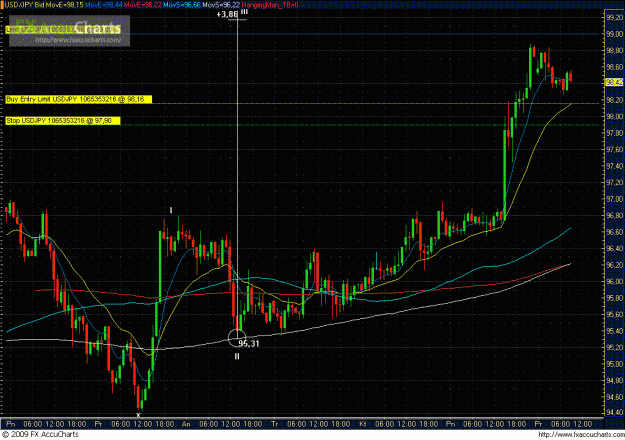Click the 97,60 price axis label
This screenshot has height=440, width=625.
614,149
